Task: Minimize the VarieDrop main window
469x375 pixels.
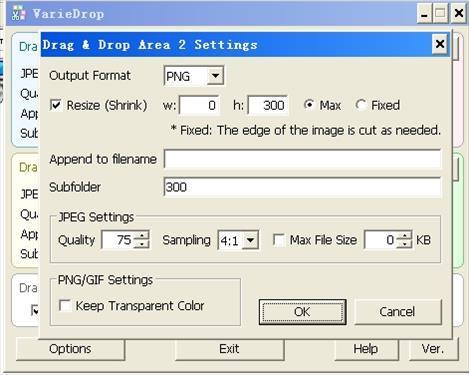Action: (424, 14)
